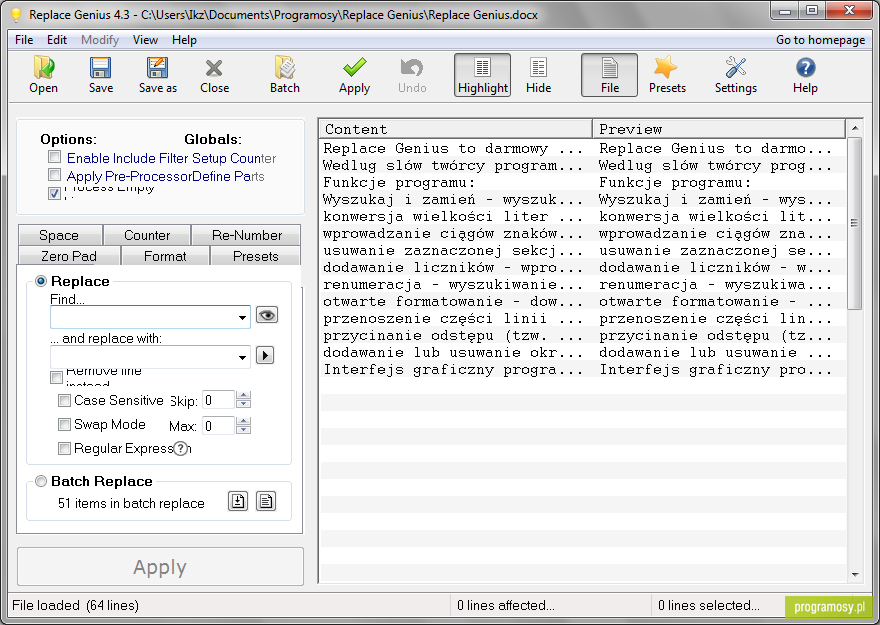Image resolution: width=880 pixels, height=625 pixels.
Task: Expand the Find dropdown arrow
Action: [242, 318]
